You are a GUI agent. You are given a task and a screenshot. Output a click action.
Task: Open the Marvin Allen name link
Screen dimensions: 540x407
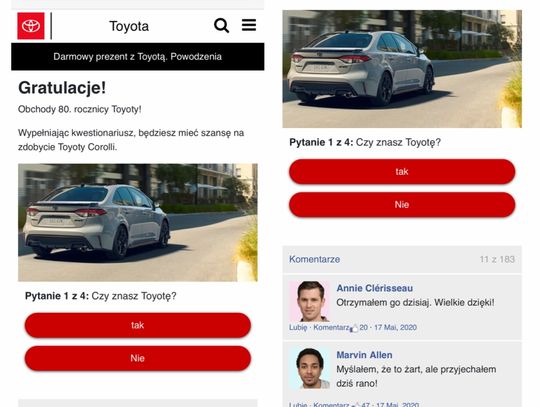pyautogui.click(x=364, y=355)
